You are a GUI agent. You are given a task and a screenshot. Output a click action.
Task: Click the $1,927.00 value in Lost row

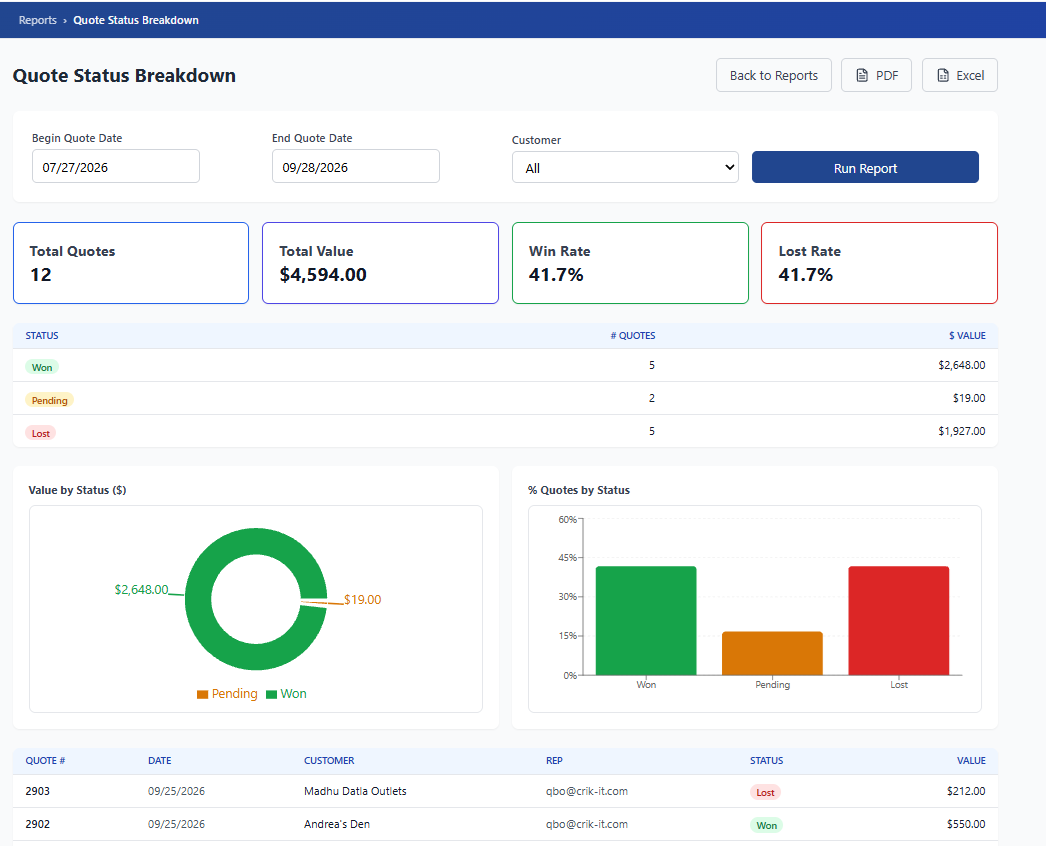[961, 431]
